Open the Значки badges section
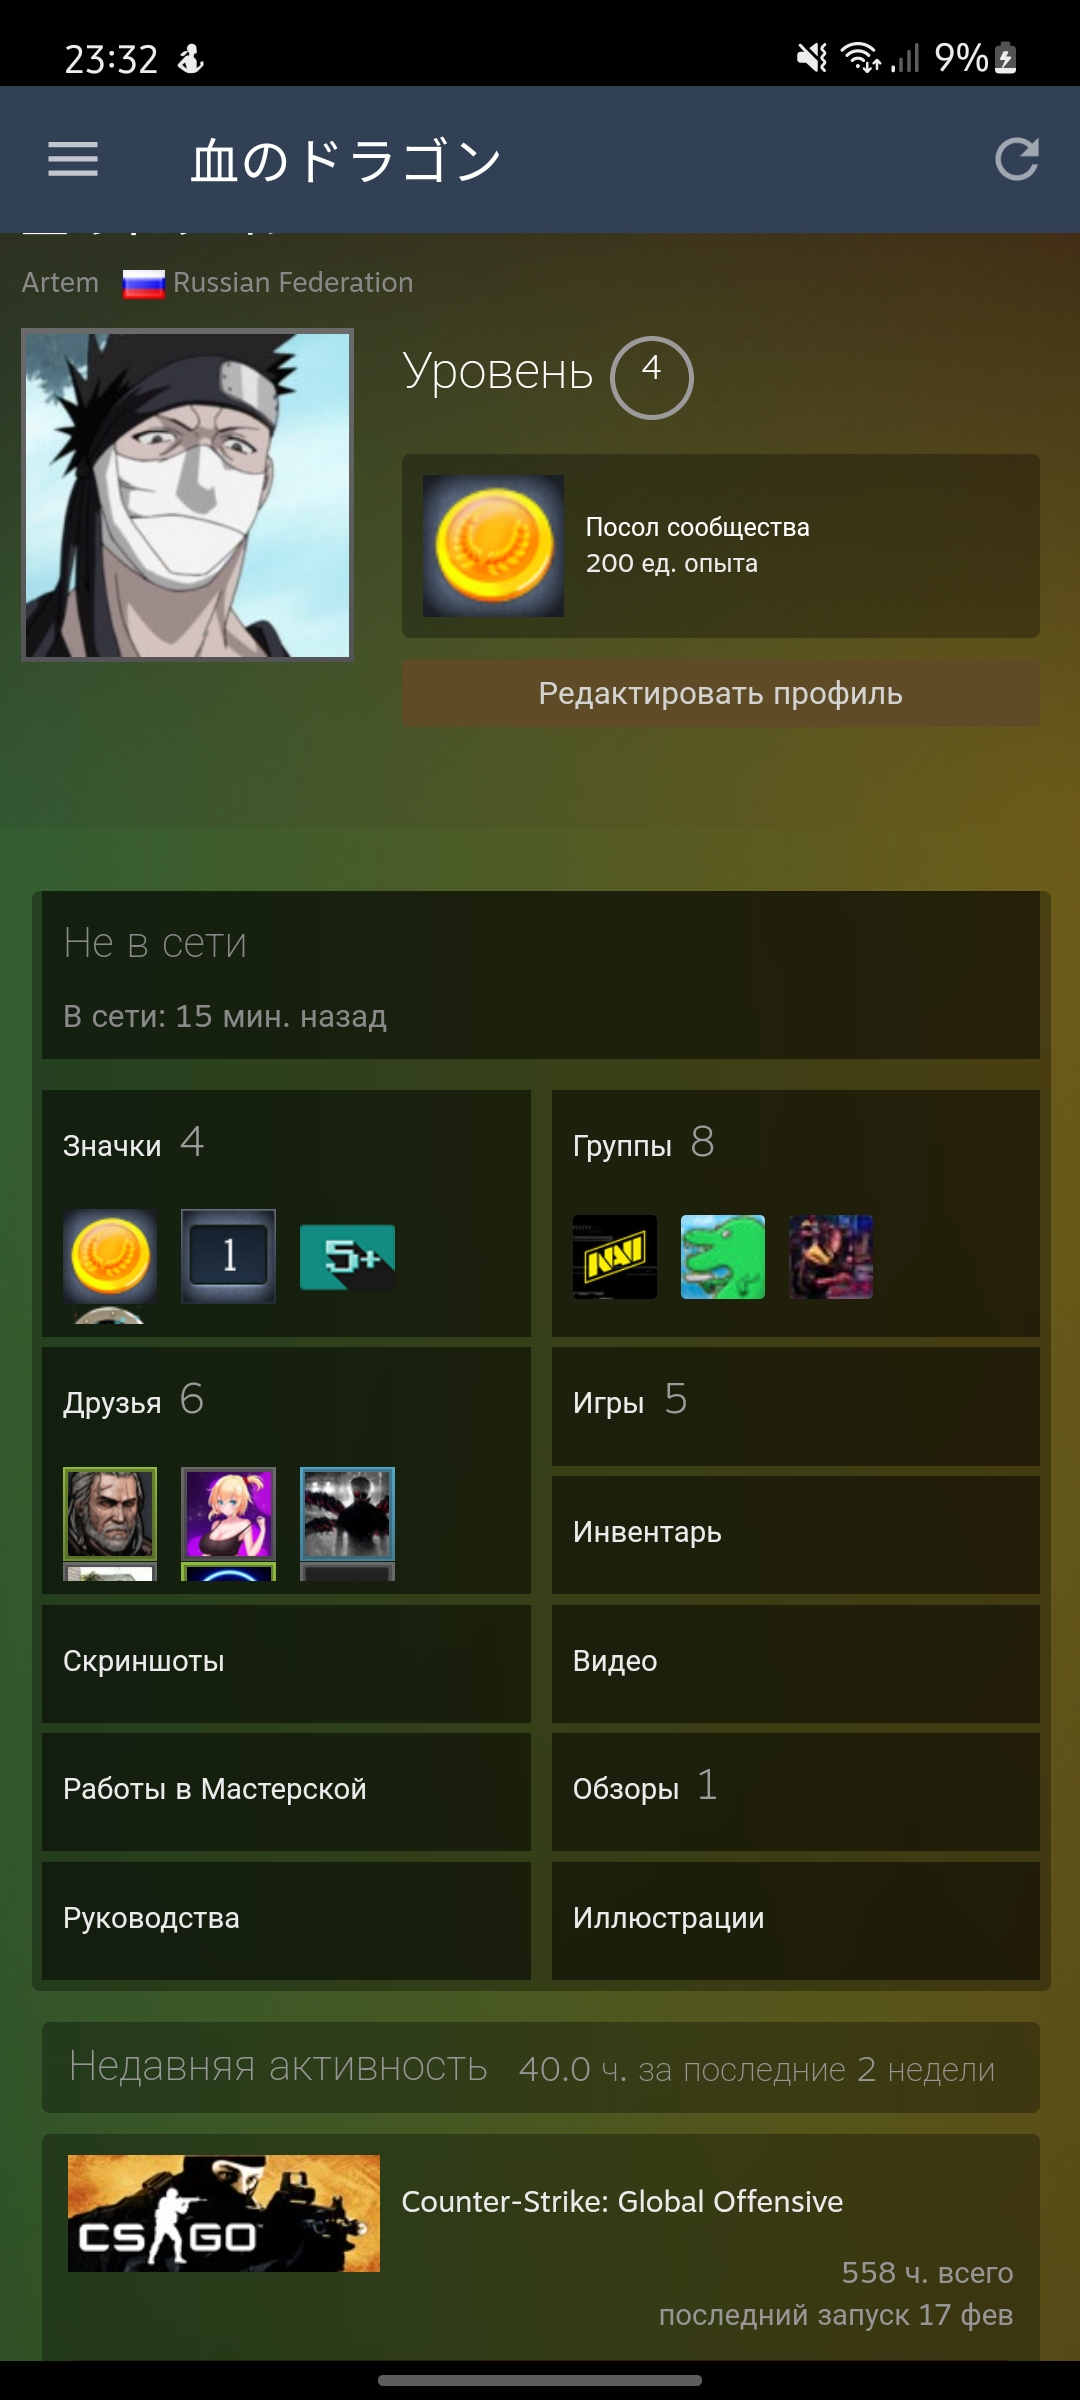This screenshot has height=2400, width=1080. point(286,1213)
